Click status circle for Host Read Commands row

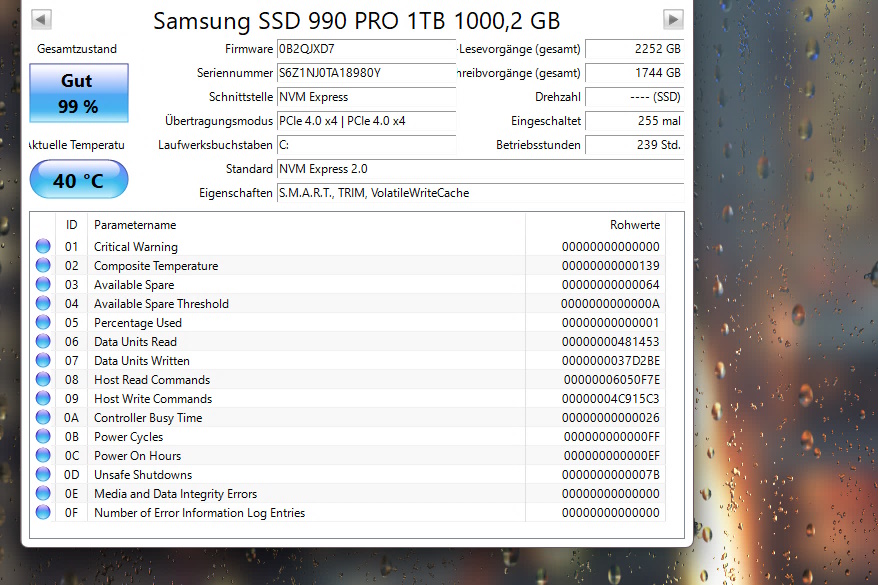[43, 380]
